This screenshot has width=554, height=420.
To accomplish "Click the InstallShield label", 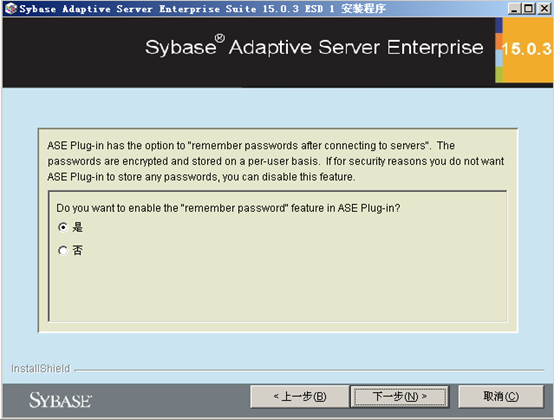I will click(41, 368).
